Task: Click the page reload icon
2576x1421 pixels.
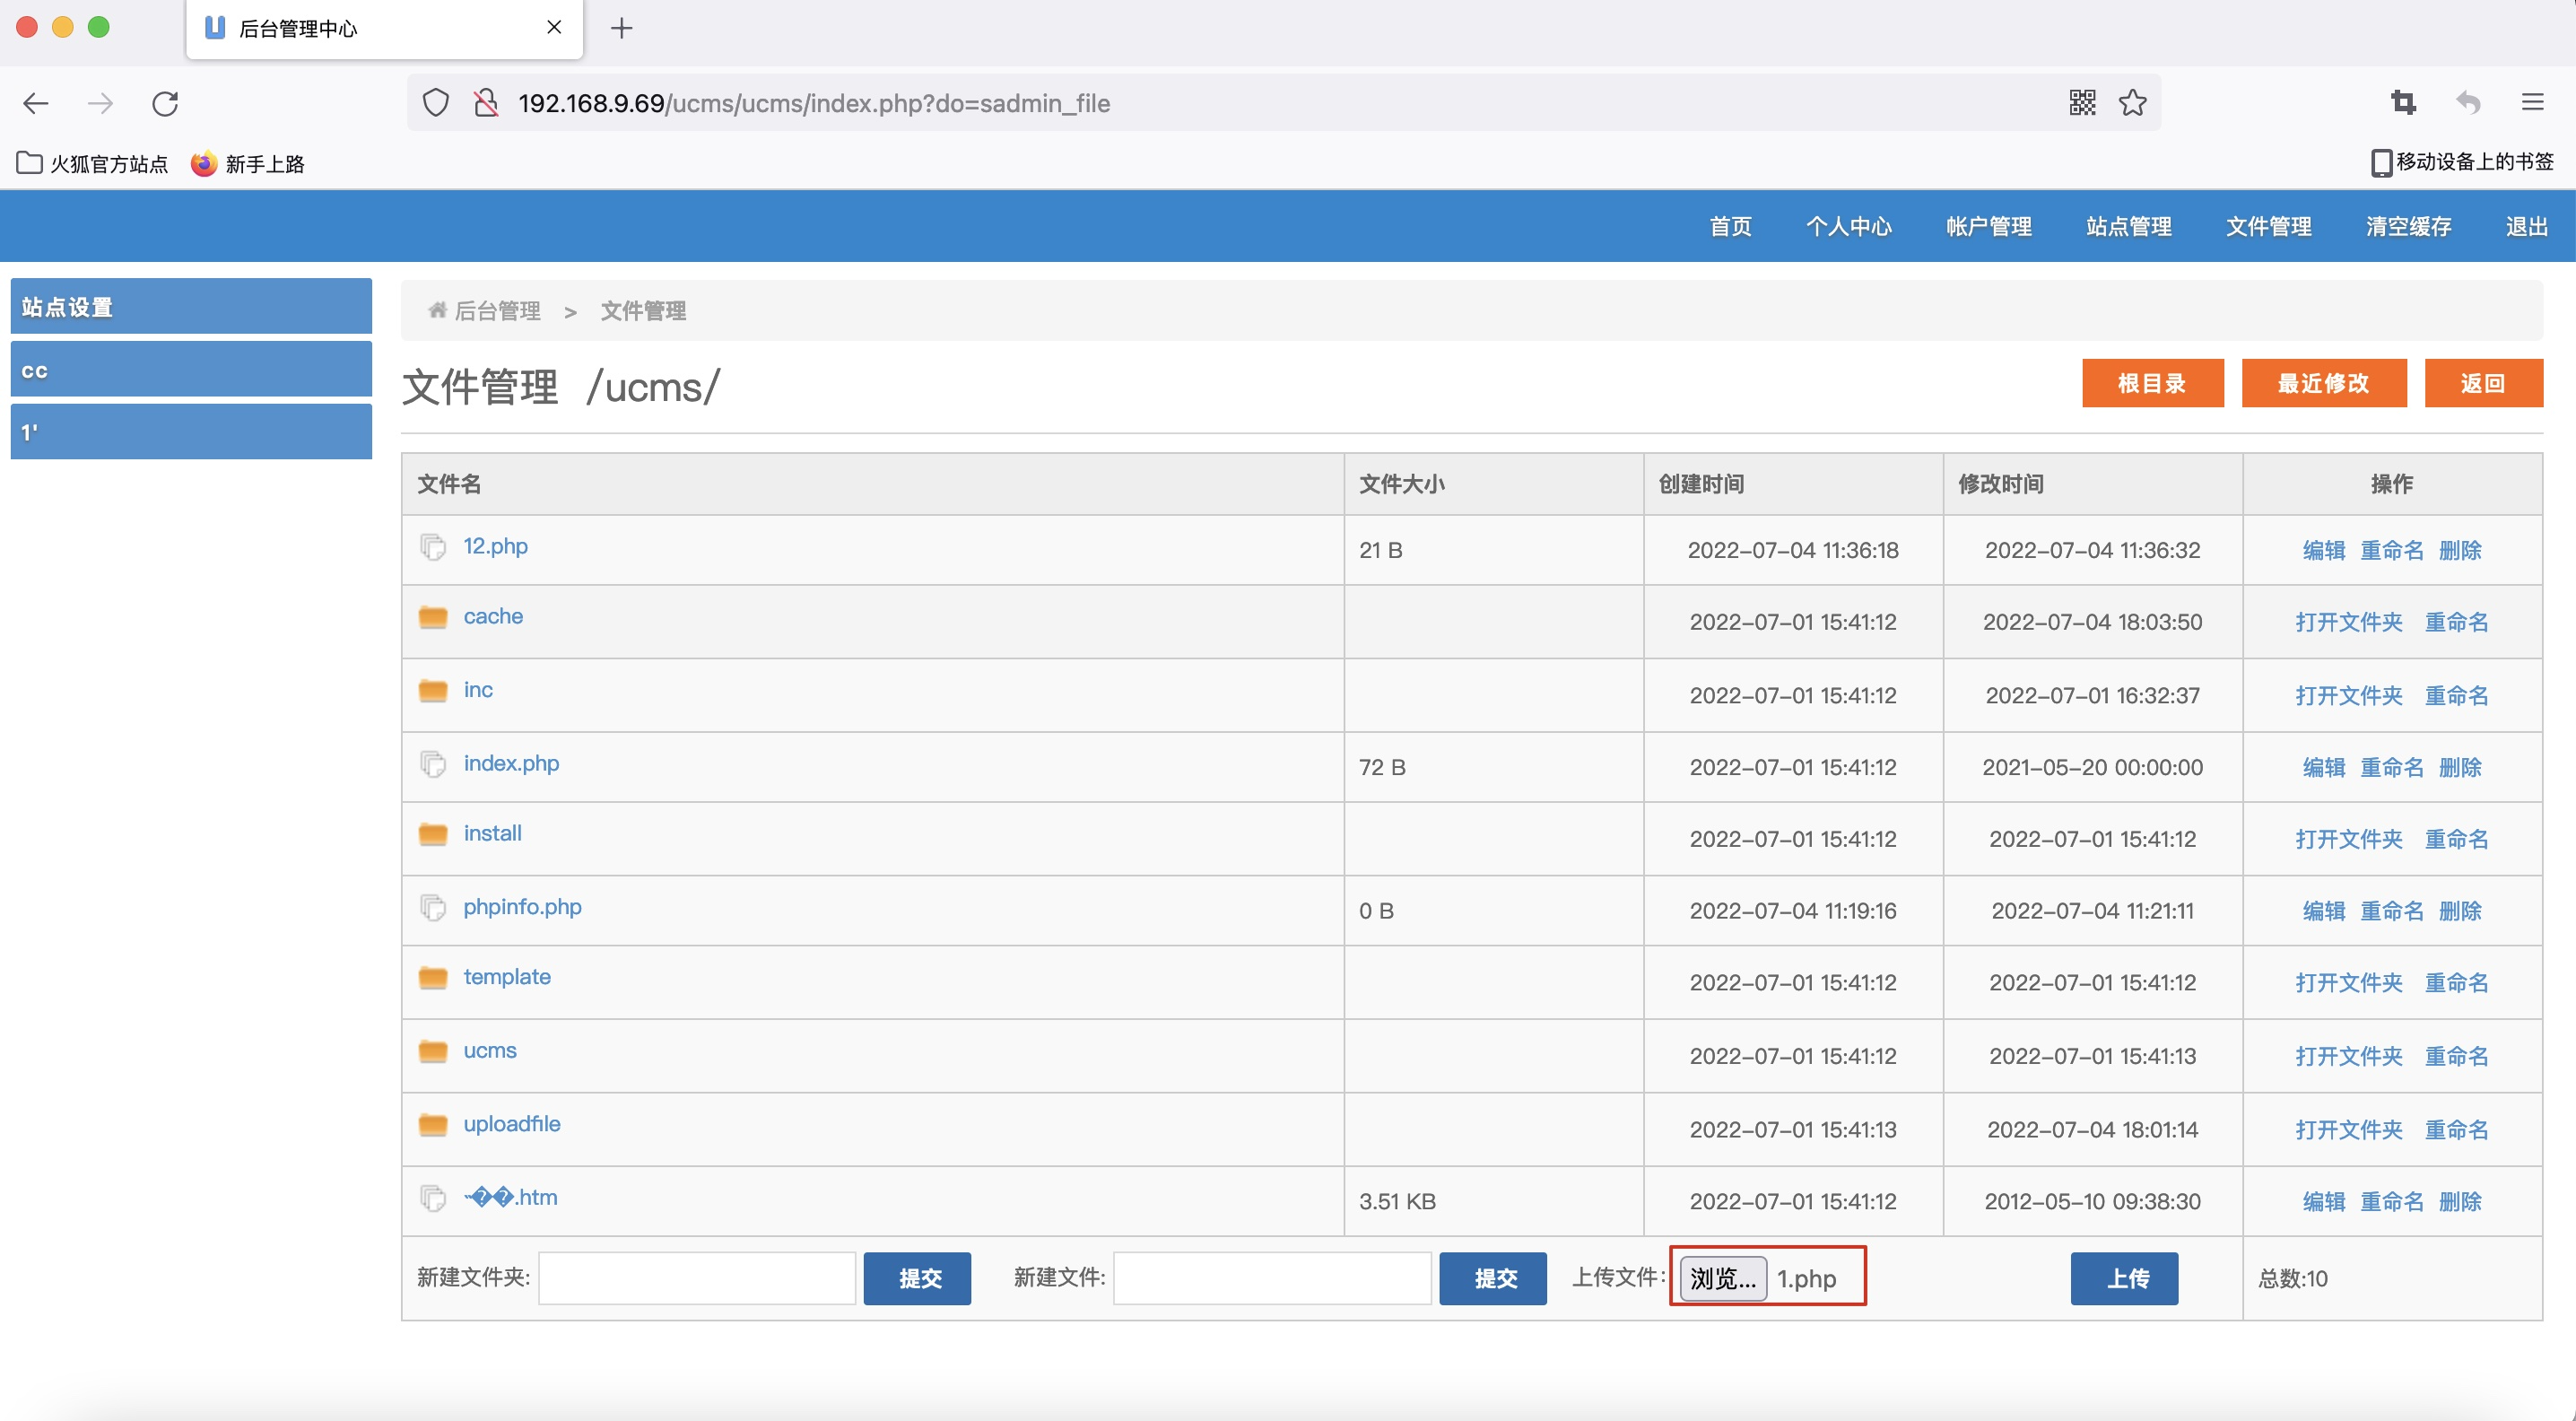Action: tap(165, 102)
